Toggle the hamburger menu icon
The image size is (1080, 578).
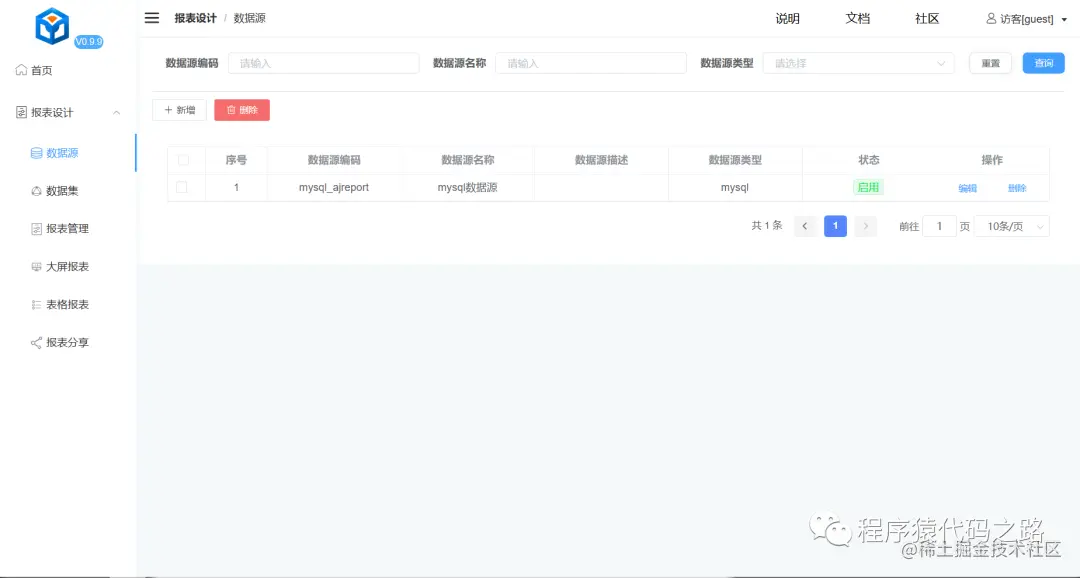point(152,18)
